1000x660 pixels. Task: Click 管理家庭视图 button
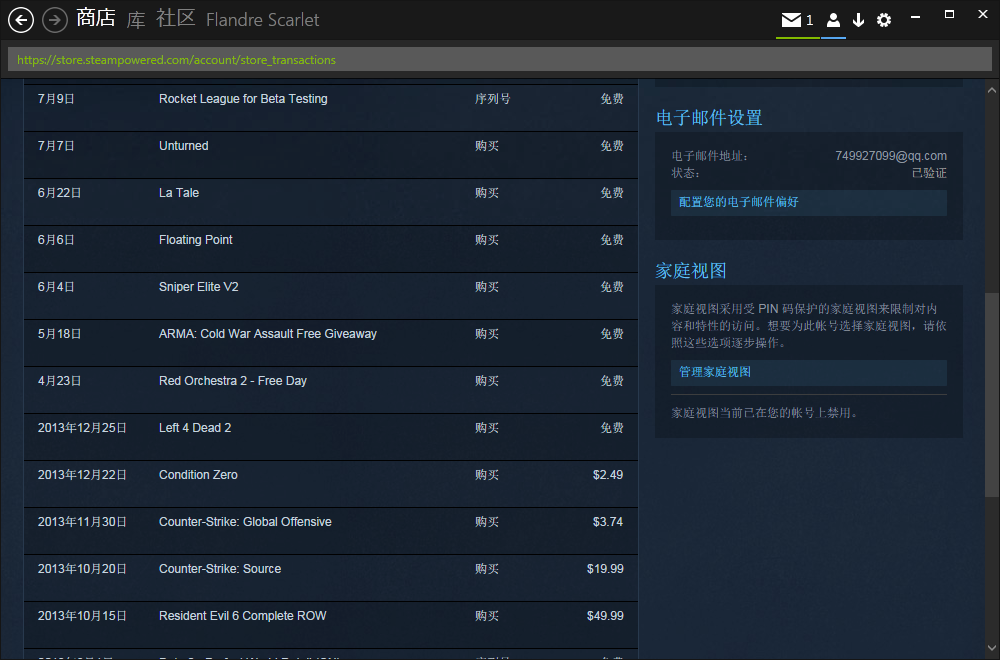[809, 372]
